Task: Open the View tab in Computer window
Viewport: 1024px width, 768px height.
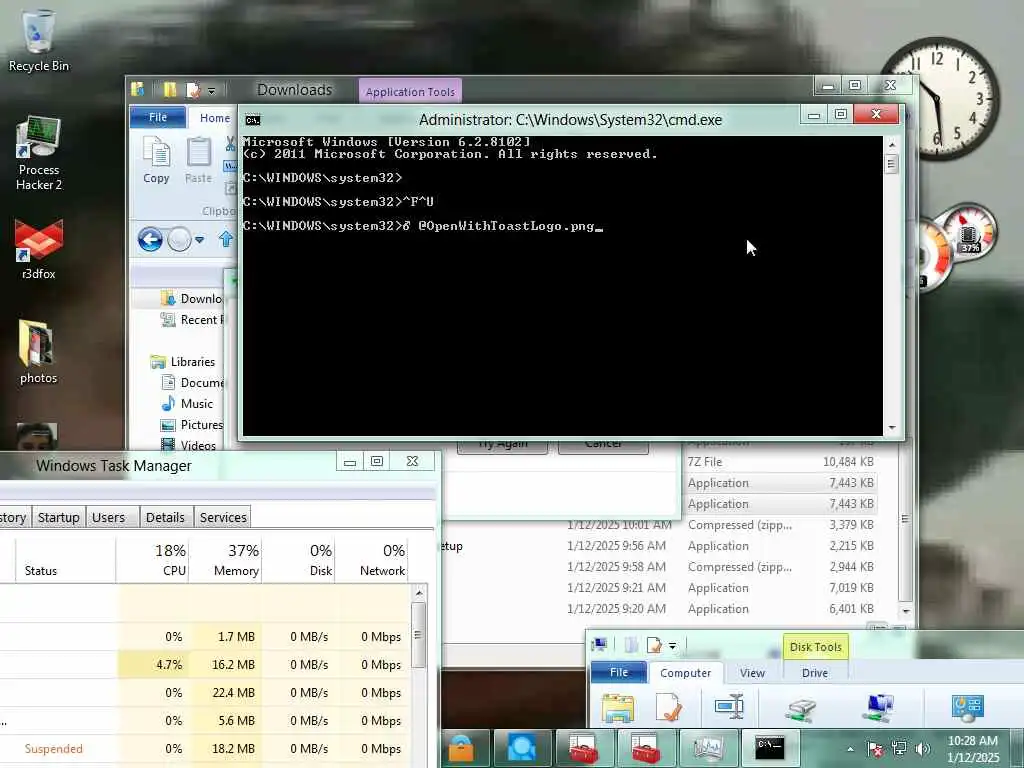Action: point(752,673)
